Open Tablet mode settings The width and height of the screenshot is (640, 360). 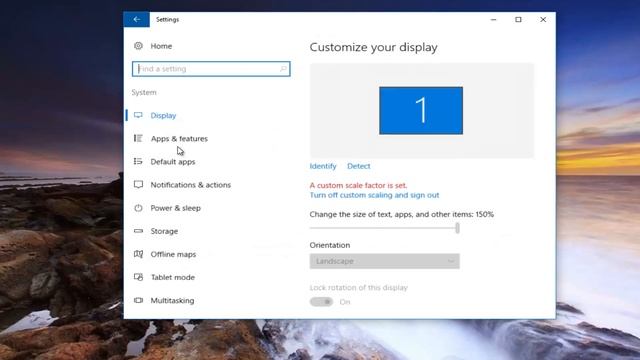173,277
